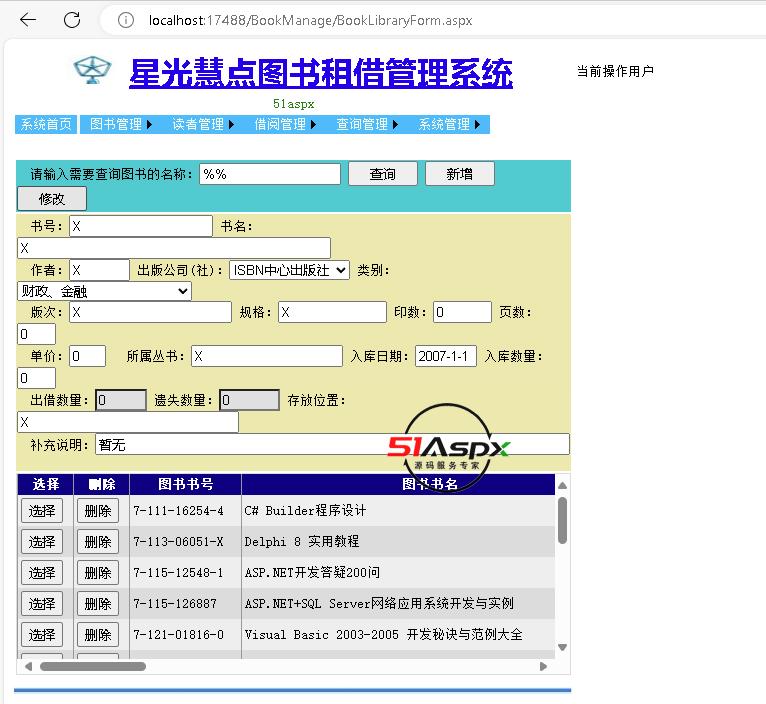Click book number 7-121-01816-0
The width and height of the screenshot is (766, 704).
(178, 635)
